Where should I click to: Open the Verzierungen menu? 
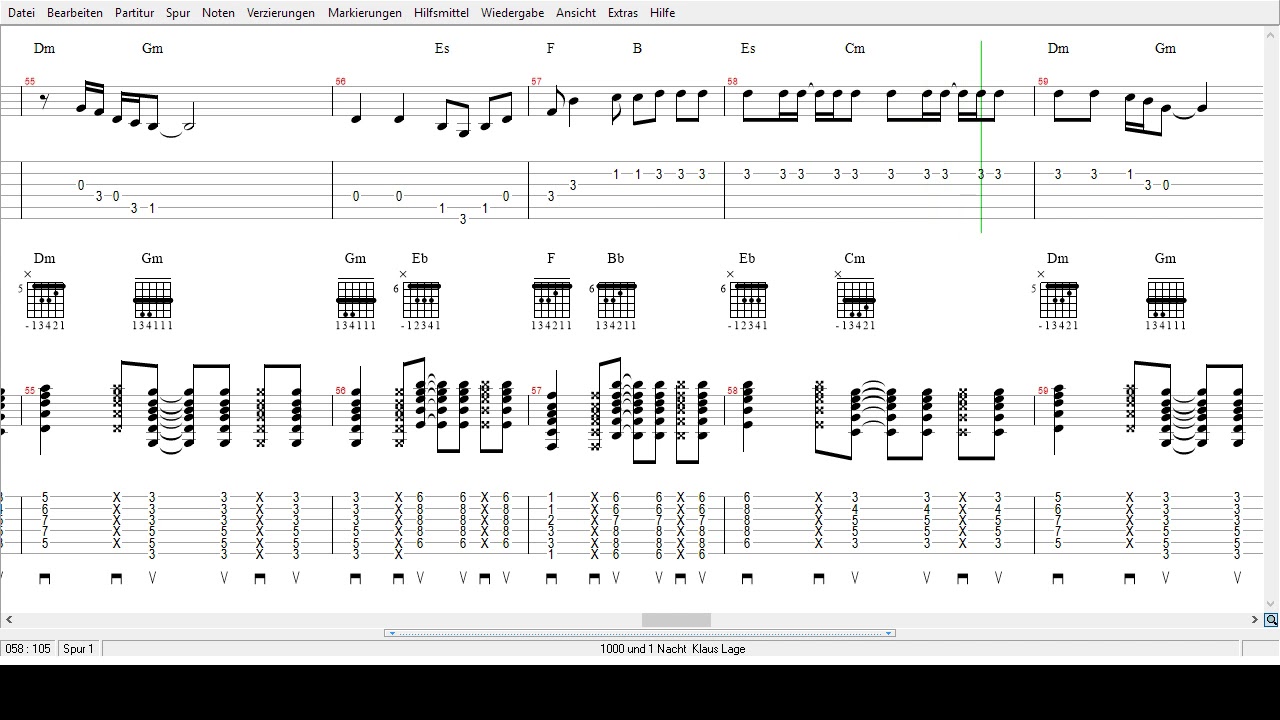pyautogui.click(x=281, y=13)
